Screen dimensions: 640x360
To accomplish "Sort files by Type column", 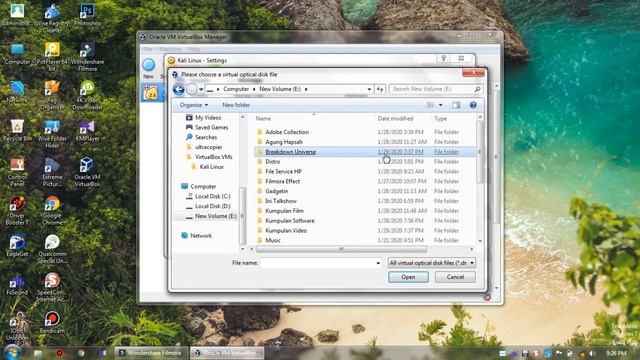I will (453, 118).
